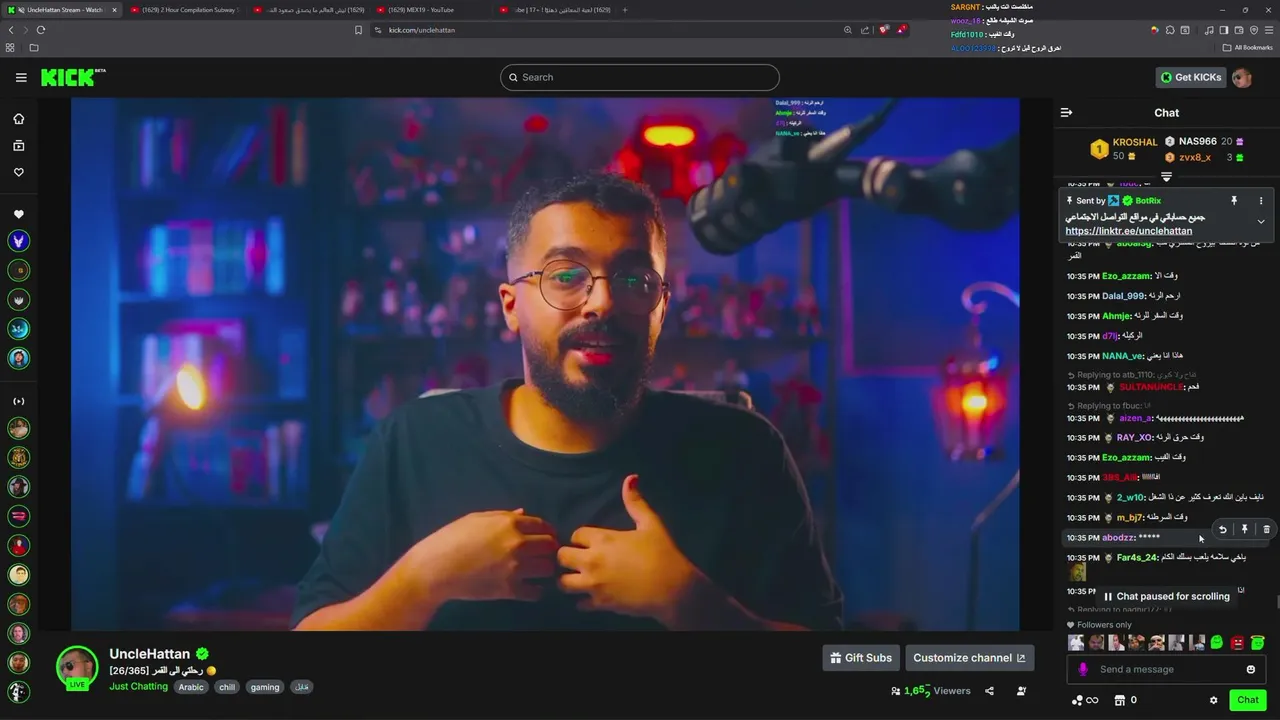Click the username Far4s_24 in chat

coord(1136,557)
